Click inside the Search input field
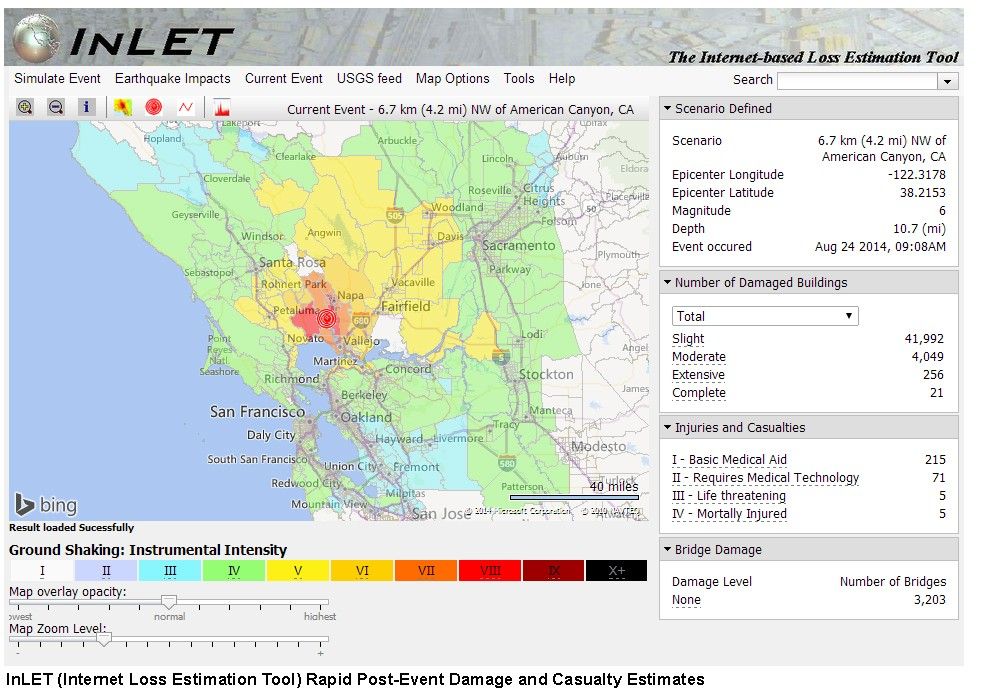Image resolution: width=1007 pixels, height=693 pixels. coord(856,81)
